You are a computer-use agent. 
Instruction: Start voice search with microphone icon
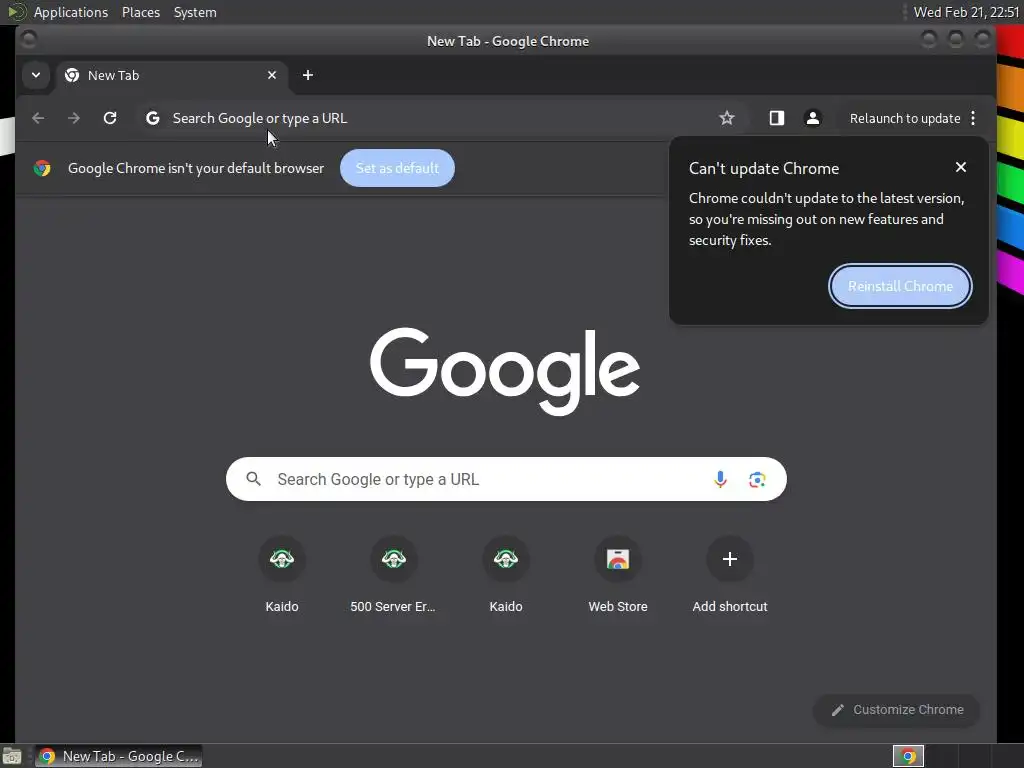(x=720, y=479)
